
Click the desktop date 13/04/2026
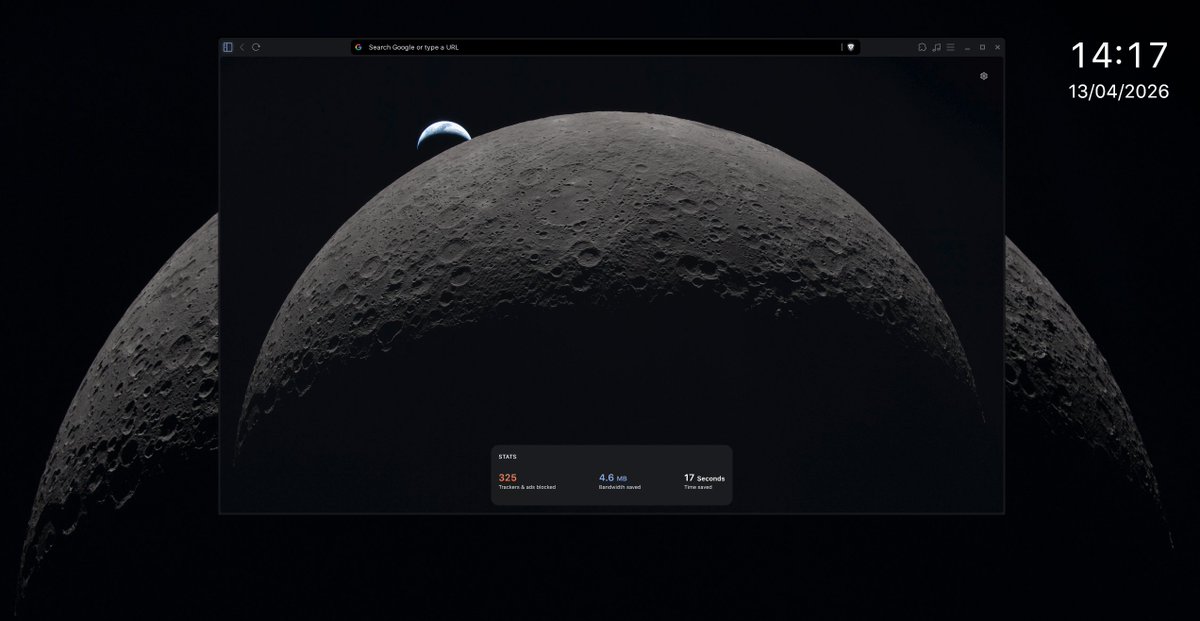point(1119,91)
